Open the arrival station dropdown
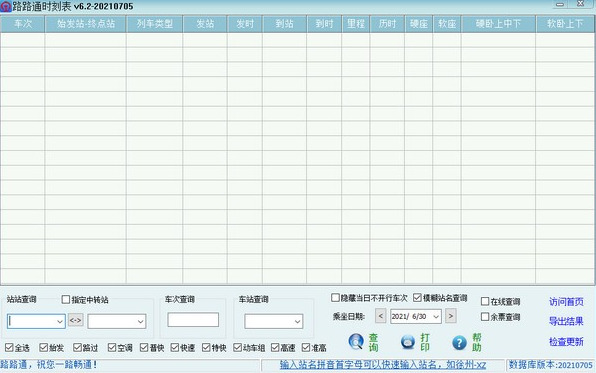 click(x=140, y=322)
